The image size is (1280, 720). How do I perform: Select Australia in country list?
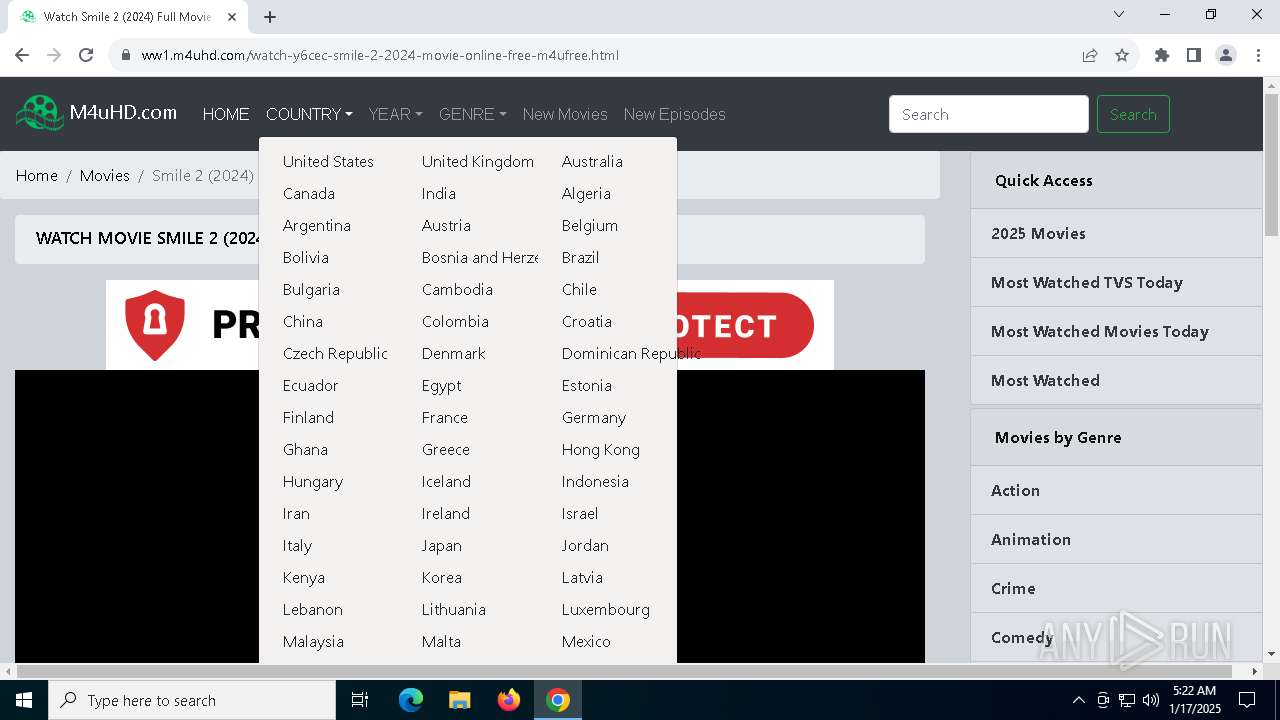[592, 161]
